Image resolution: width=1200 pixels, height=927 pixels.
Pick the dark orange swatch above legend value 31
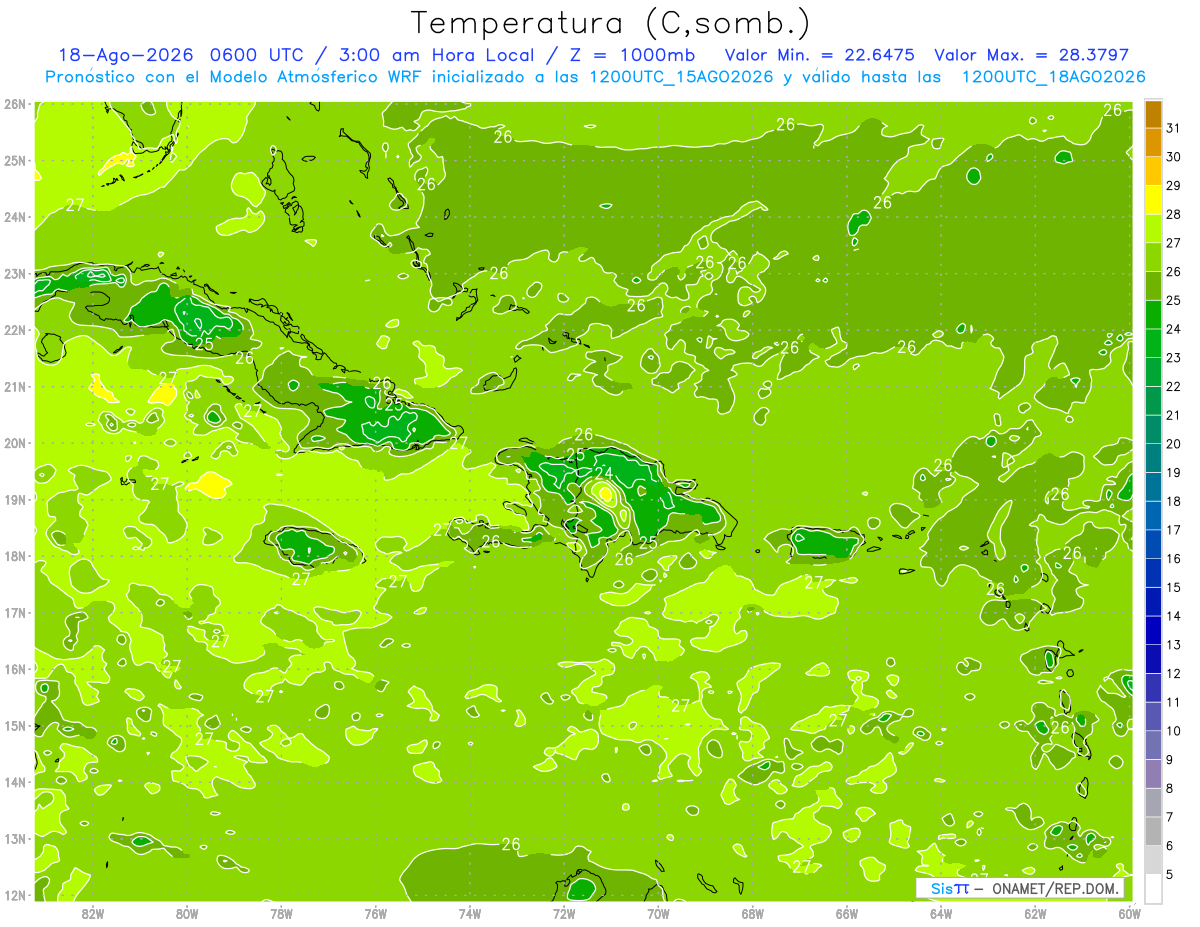(x=1153, y=114)
